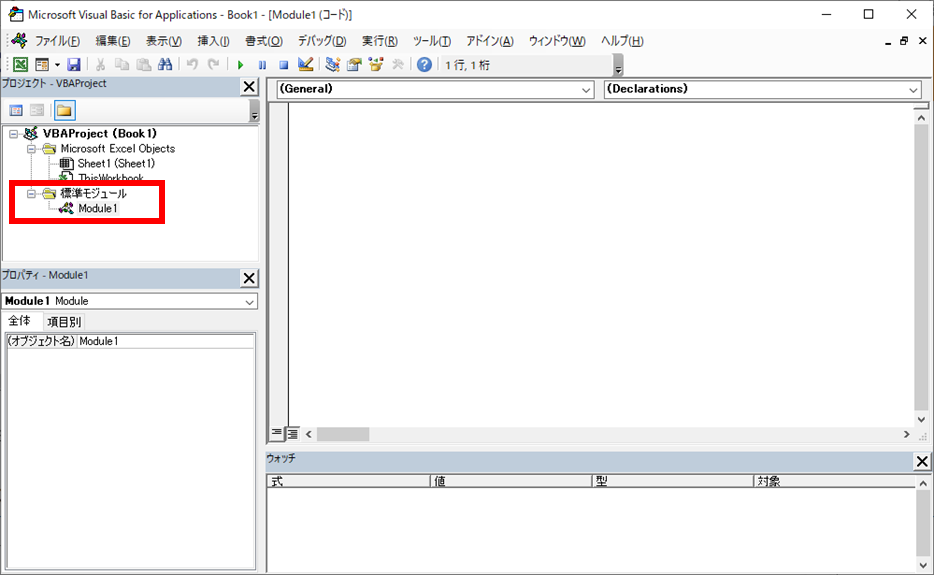
Task: Open the 表示(V) menu
Action: [164, 41]
